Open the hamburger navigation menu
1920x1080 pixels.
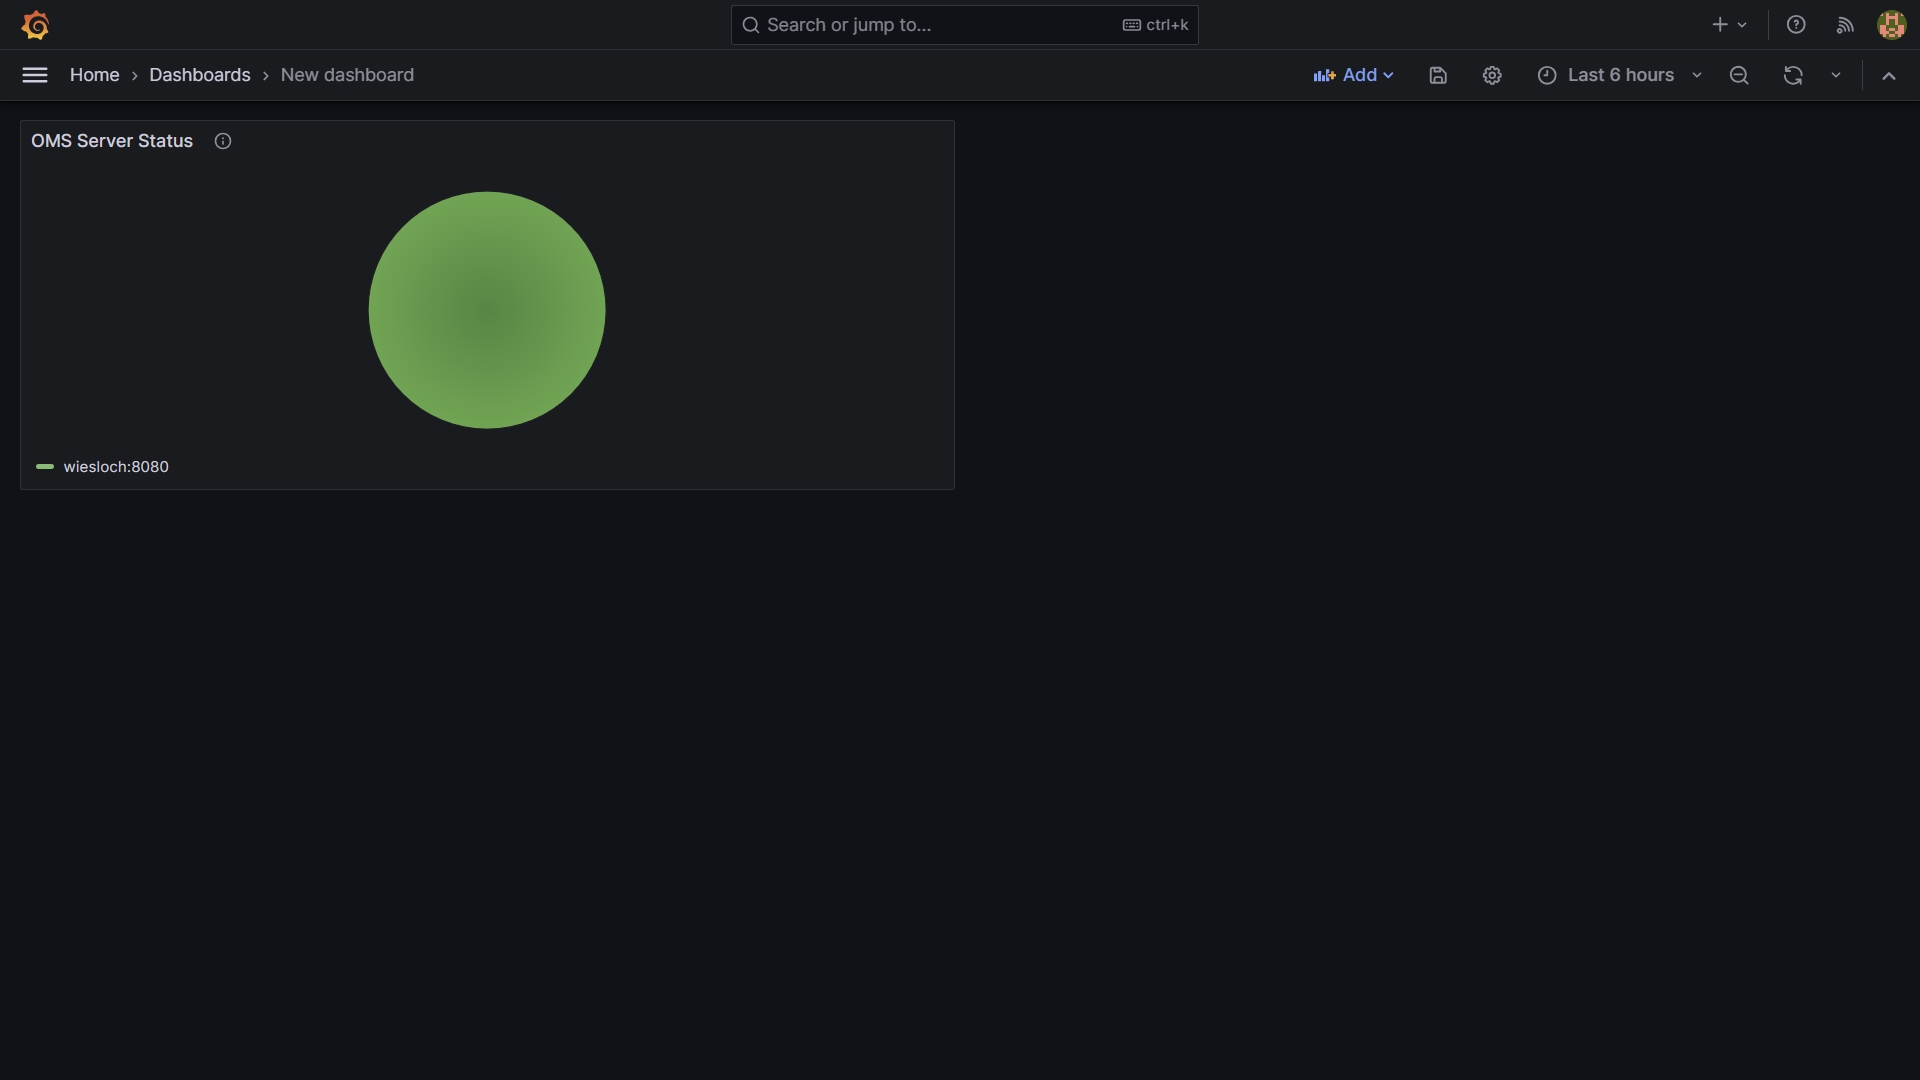[35, 75]
